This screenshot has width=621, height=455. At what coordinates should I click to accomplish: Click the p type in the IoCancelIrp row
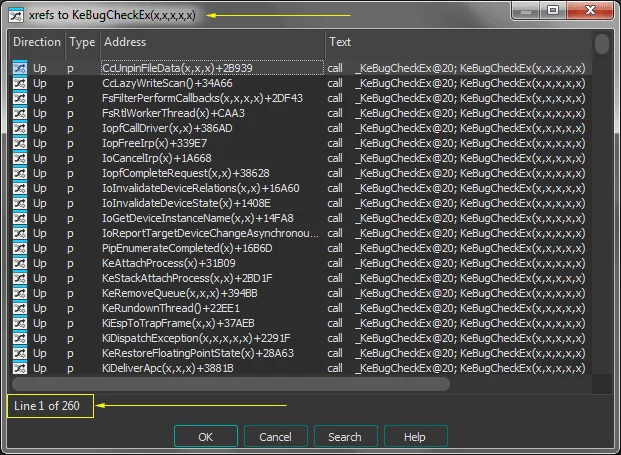(70, 158)
